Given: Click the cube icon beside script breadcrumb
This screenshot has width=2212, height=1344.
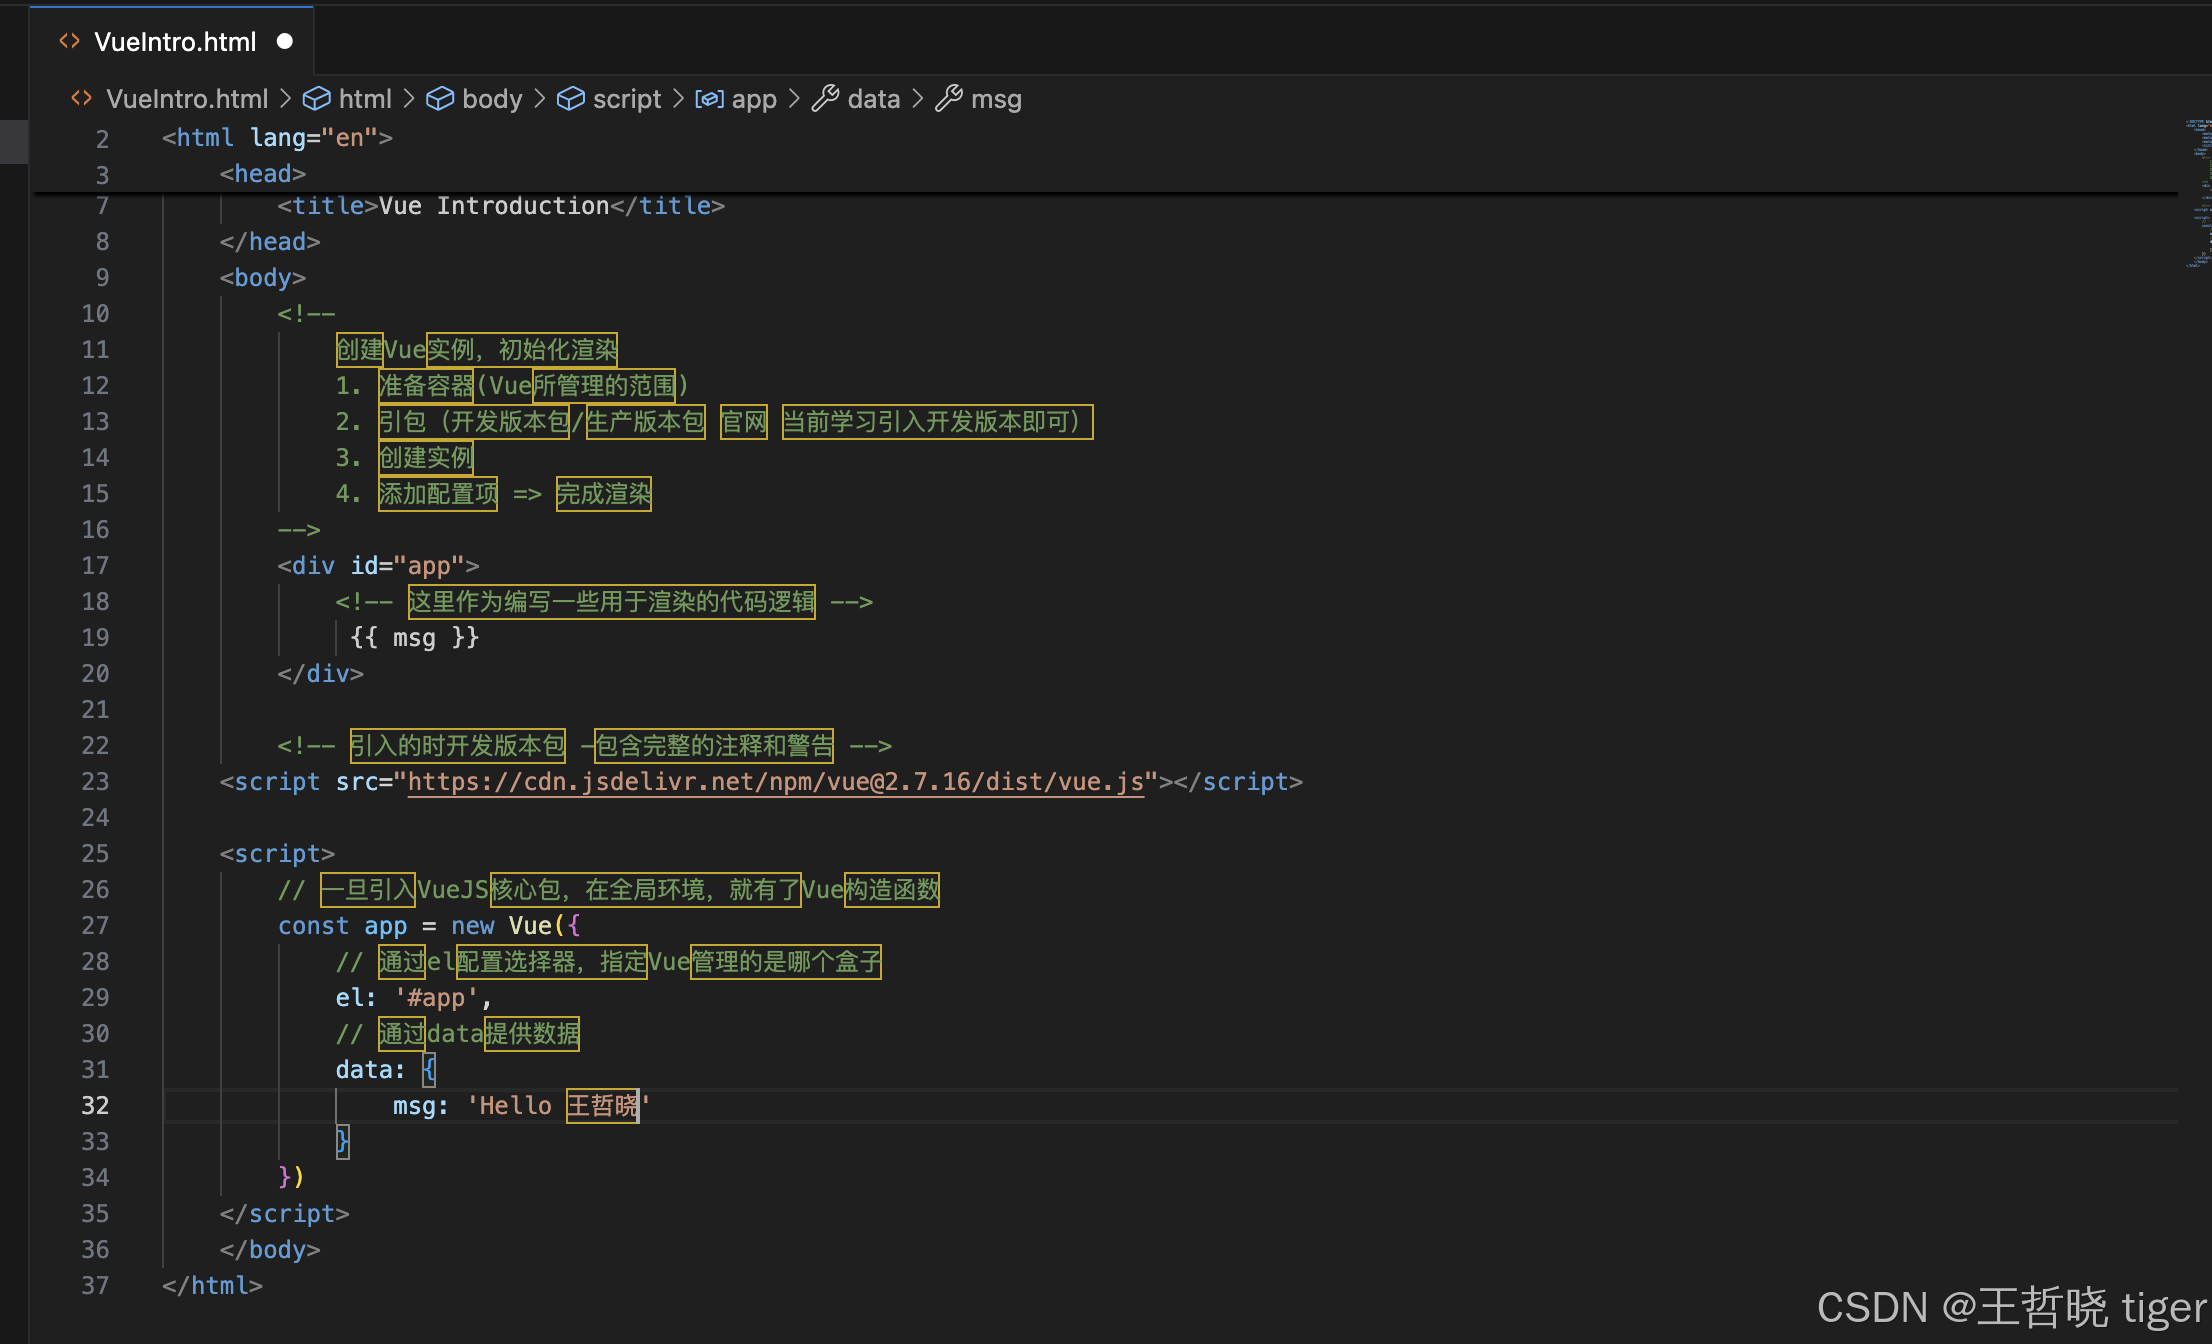Looking at the screenshot, I should 571,98.
